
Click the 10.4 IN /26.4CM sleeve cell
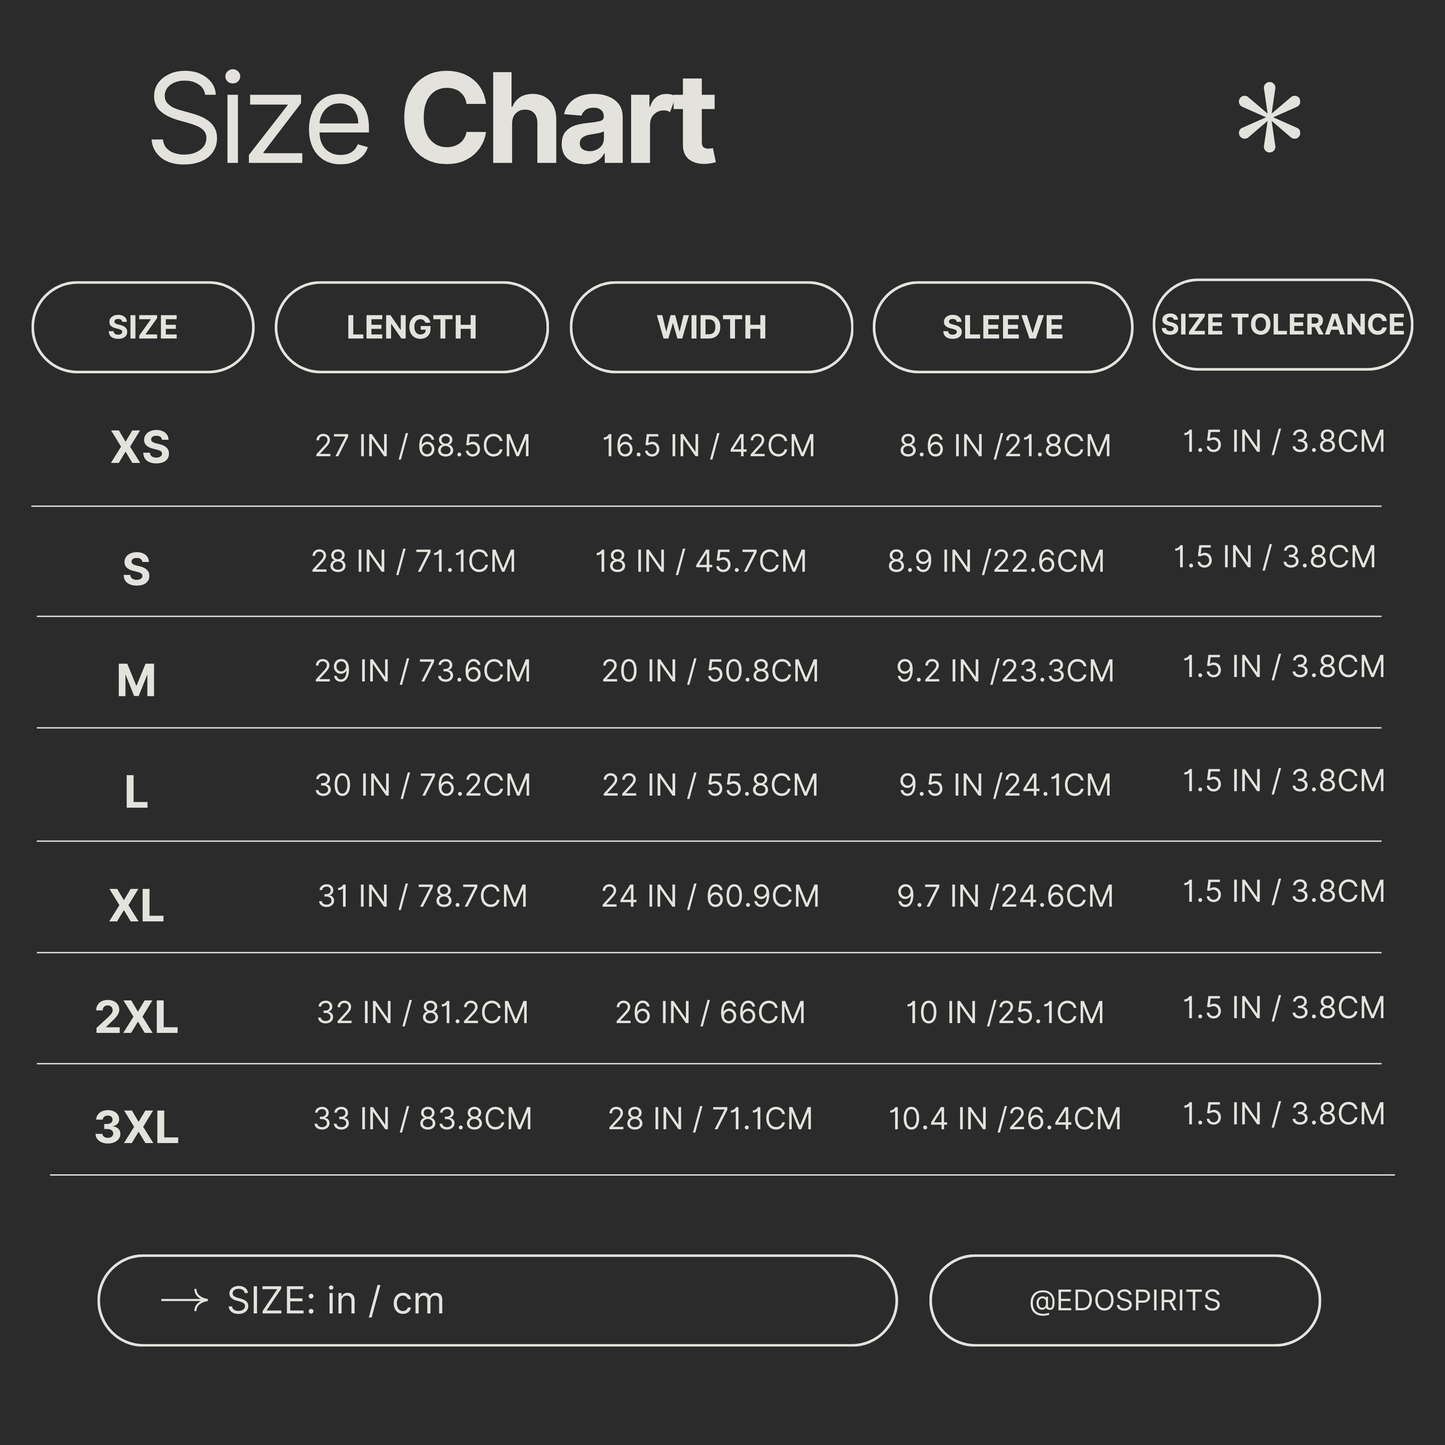(x=1005, y=1118)
